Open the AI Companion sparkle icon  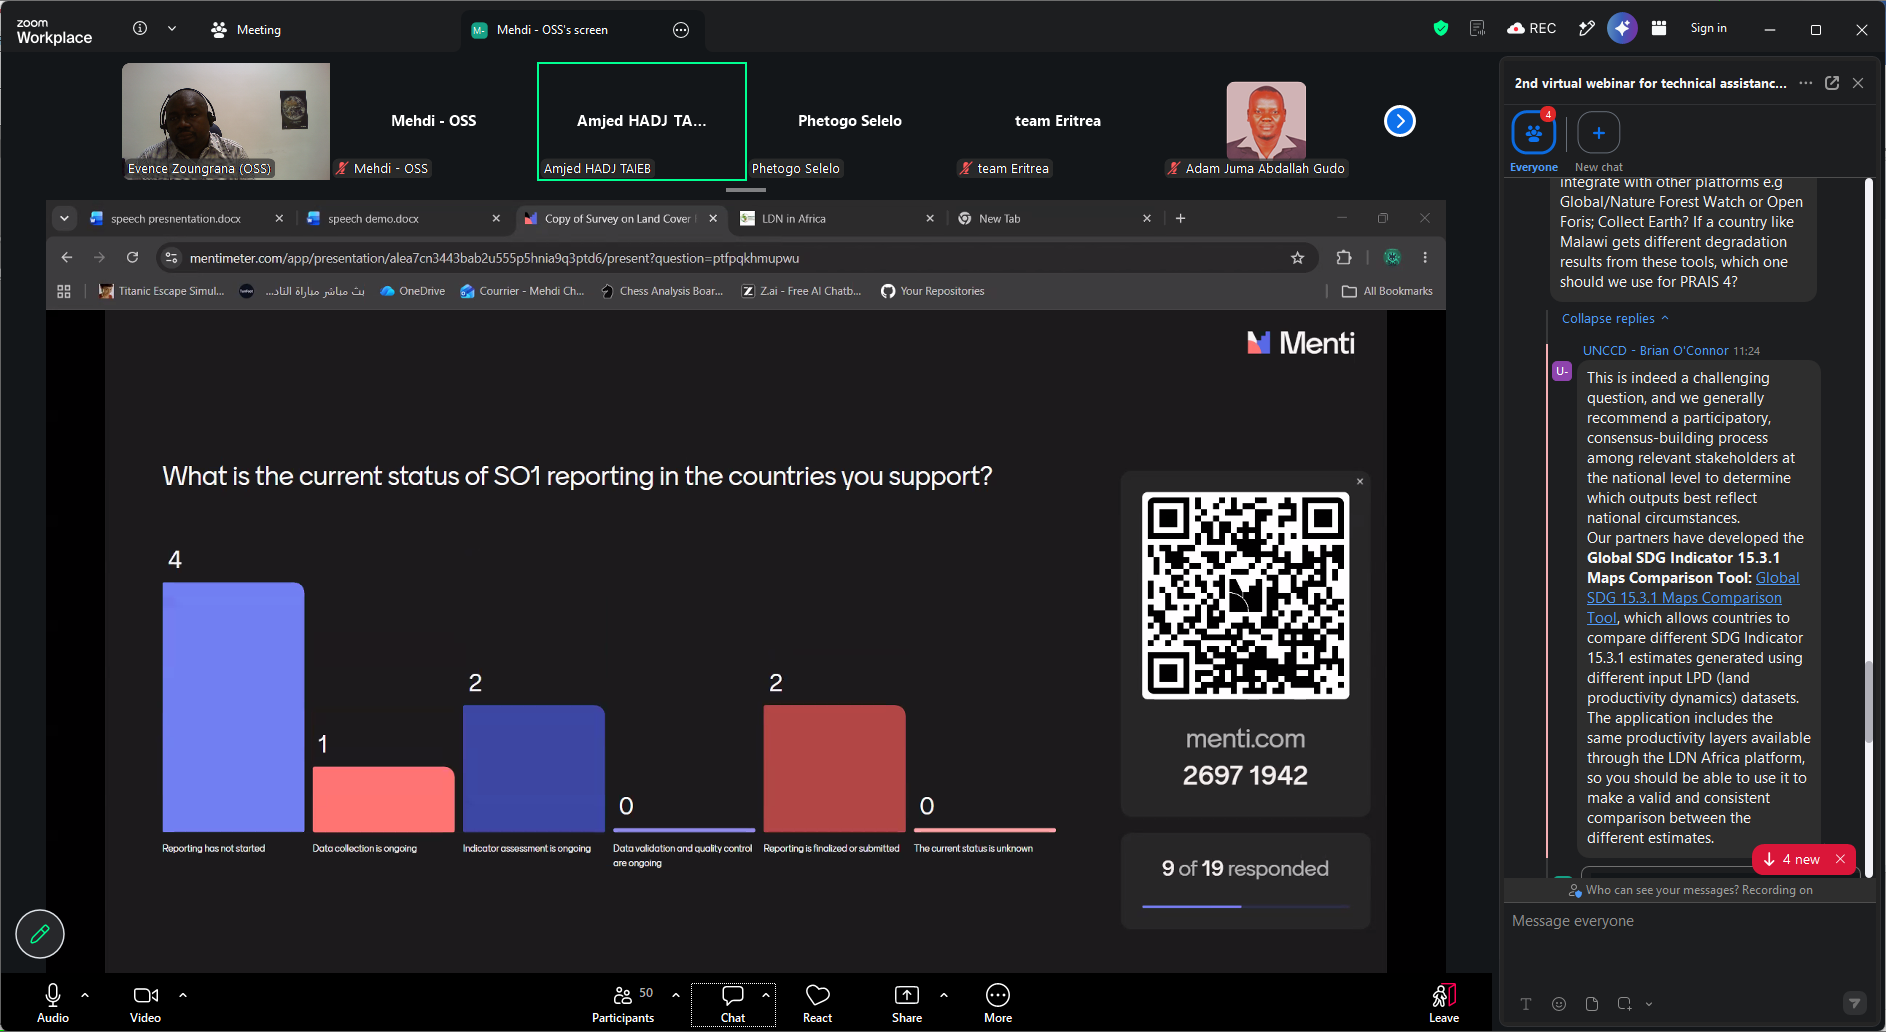click(x=1622, y=28)
